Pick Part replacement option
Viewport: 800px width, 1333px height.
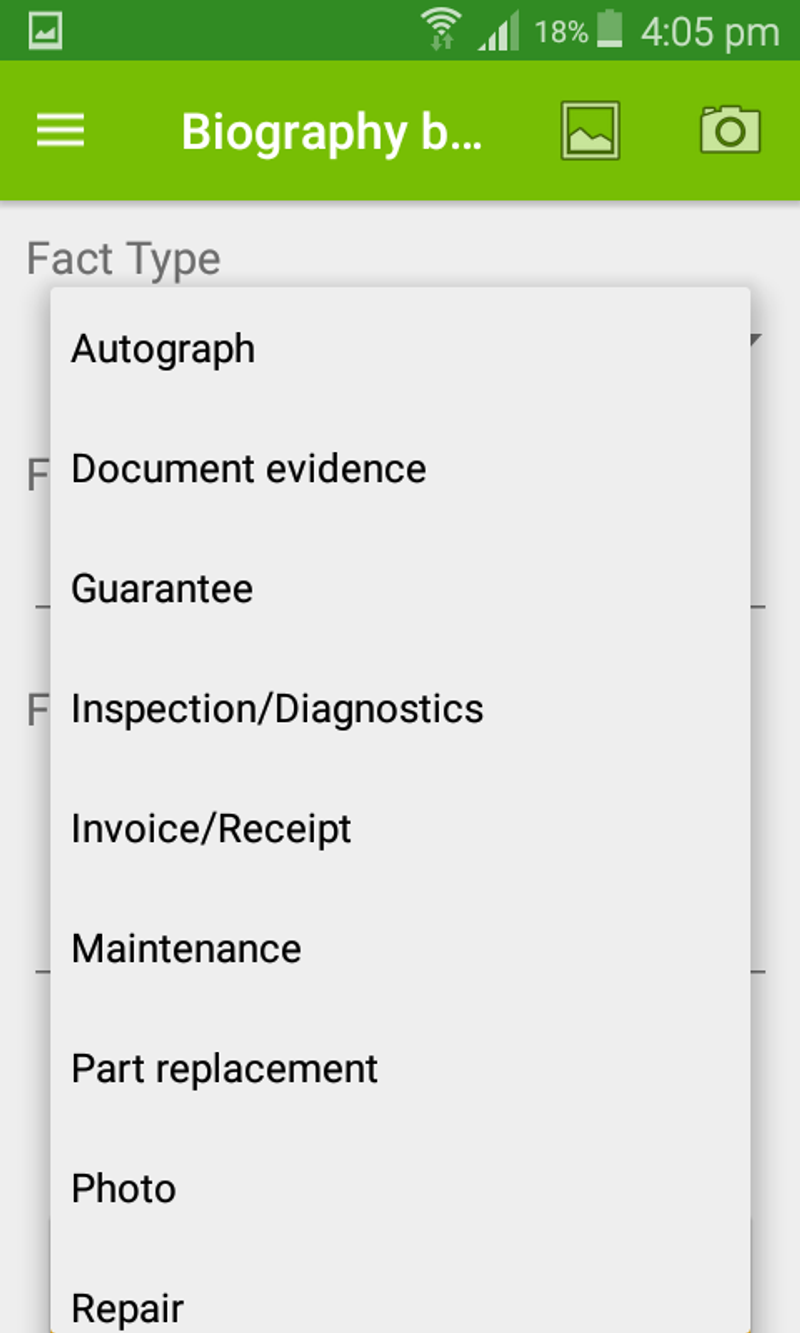[x=224, y=1068]
